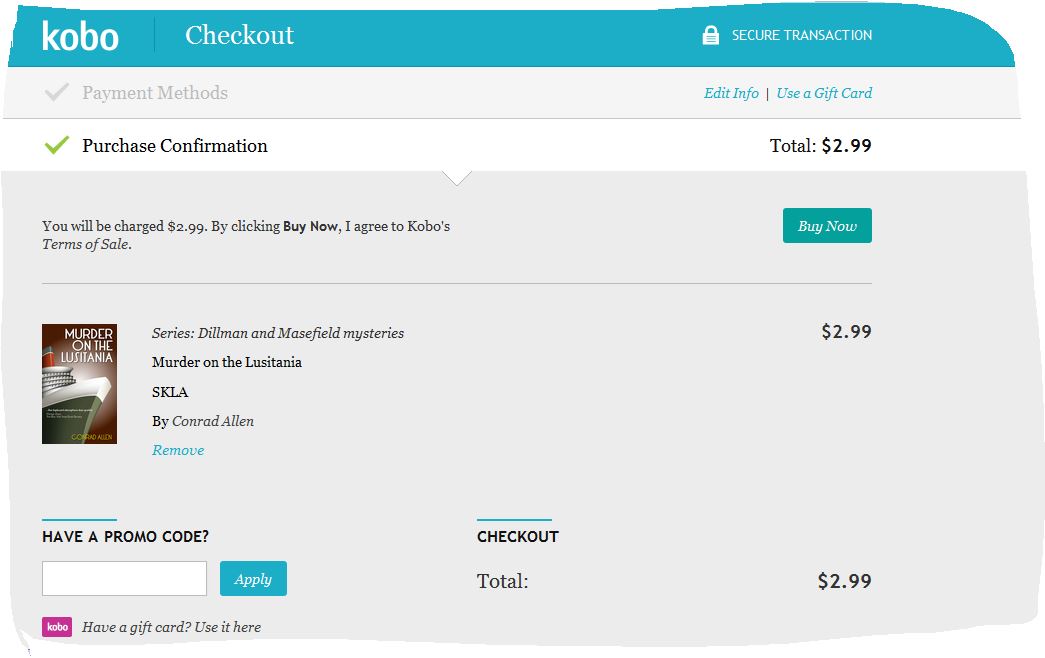This screenshot has height=658, width=1045.
Task: Click the gray Payment Methods checkmark
Action: click(57, 93)
